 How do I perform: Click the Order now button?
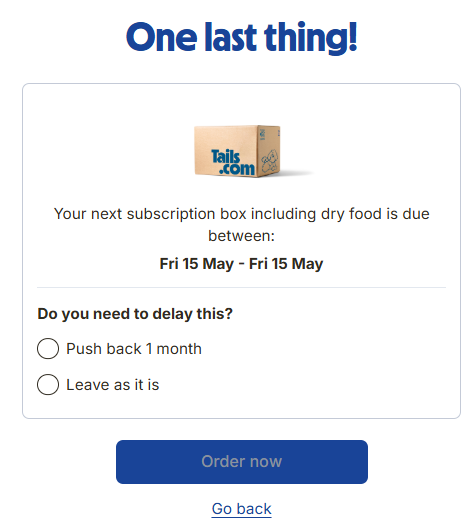[242, 462]
